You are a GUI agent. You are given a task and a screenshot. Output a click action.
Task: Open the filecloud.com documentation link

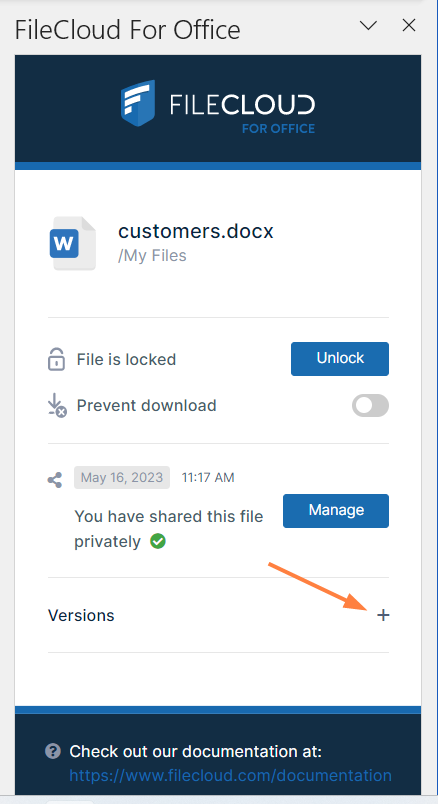tap(230, 775)
